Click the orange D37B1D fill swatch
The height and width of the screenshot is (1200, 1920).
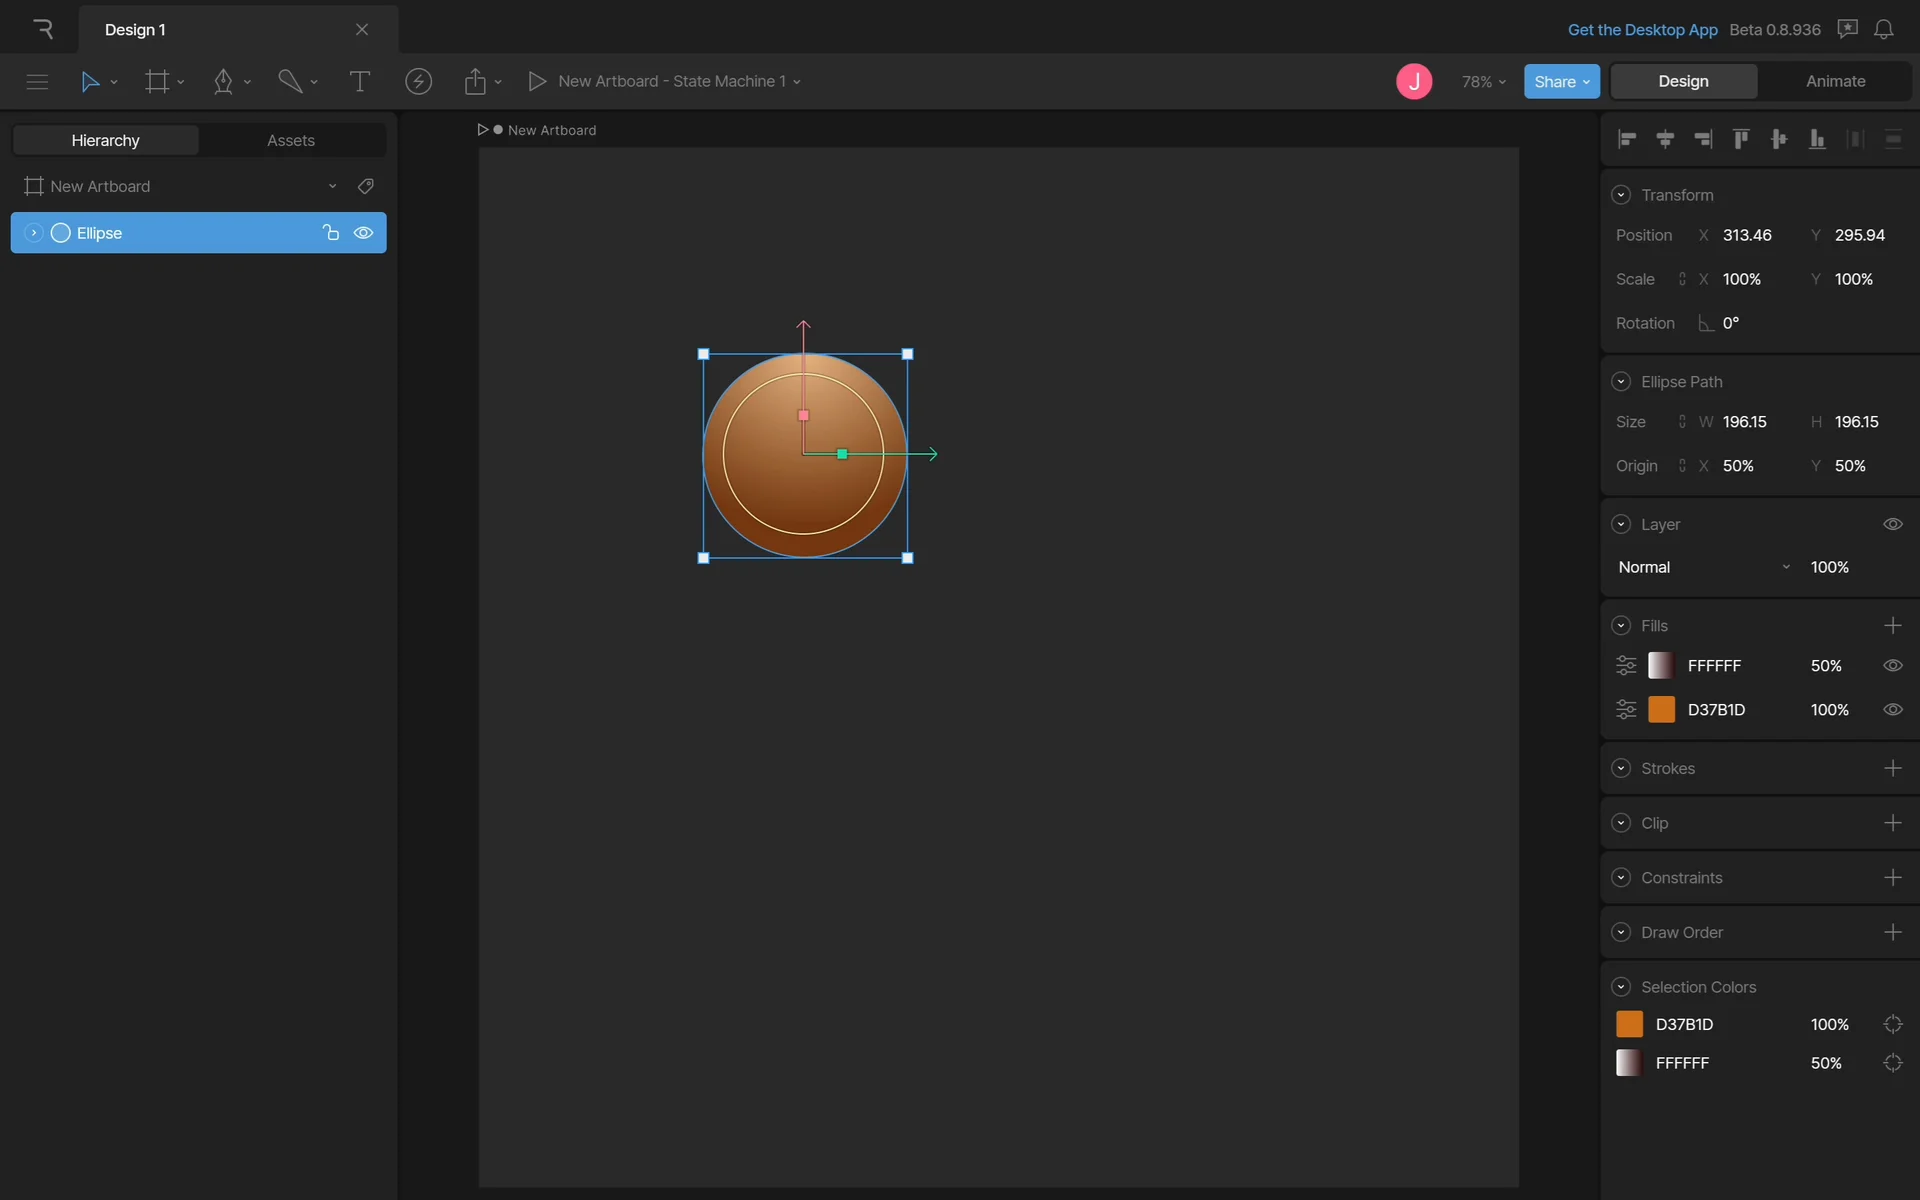(x=1661, y=710)
